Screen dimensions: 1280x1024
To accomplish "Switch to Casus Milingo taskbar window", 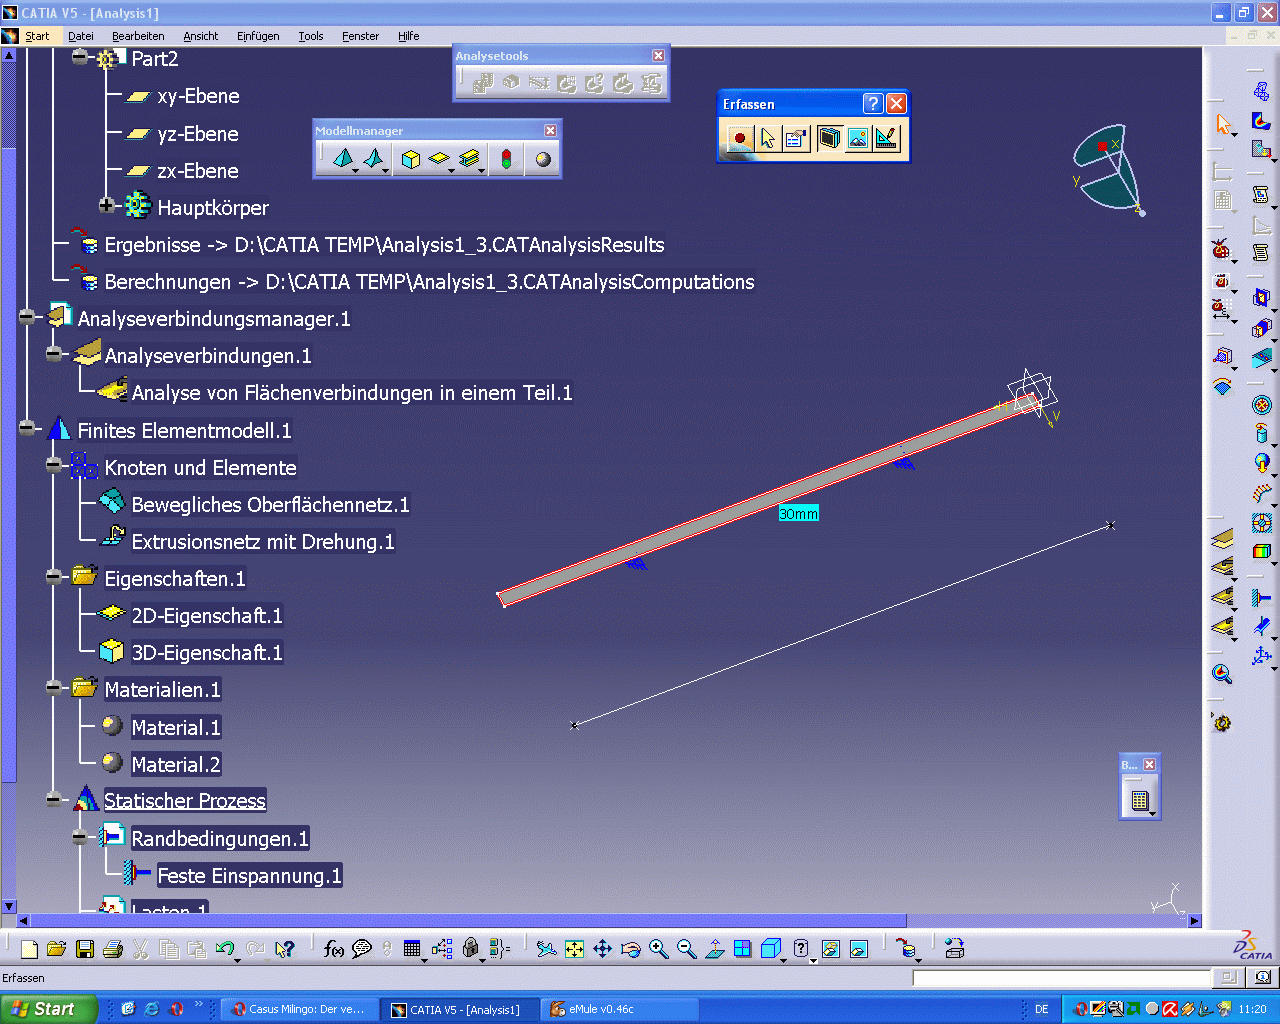I will point(299,1009).
